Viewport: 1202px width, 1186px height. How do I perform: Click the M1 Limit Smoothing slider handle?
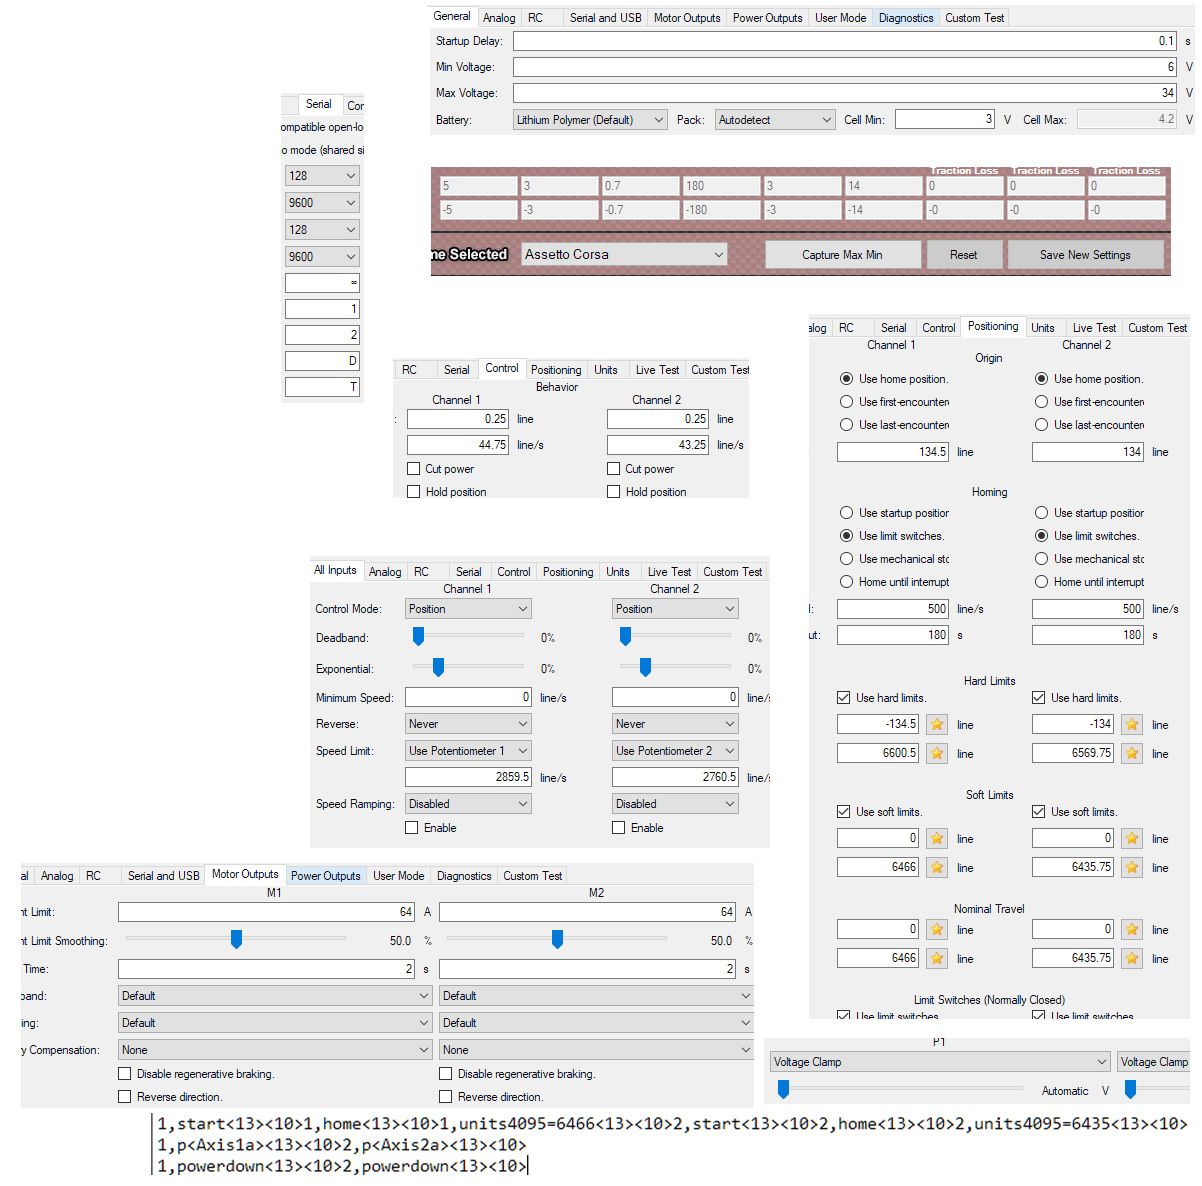coord(236,939)
